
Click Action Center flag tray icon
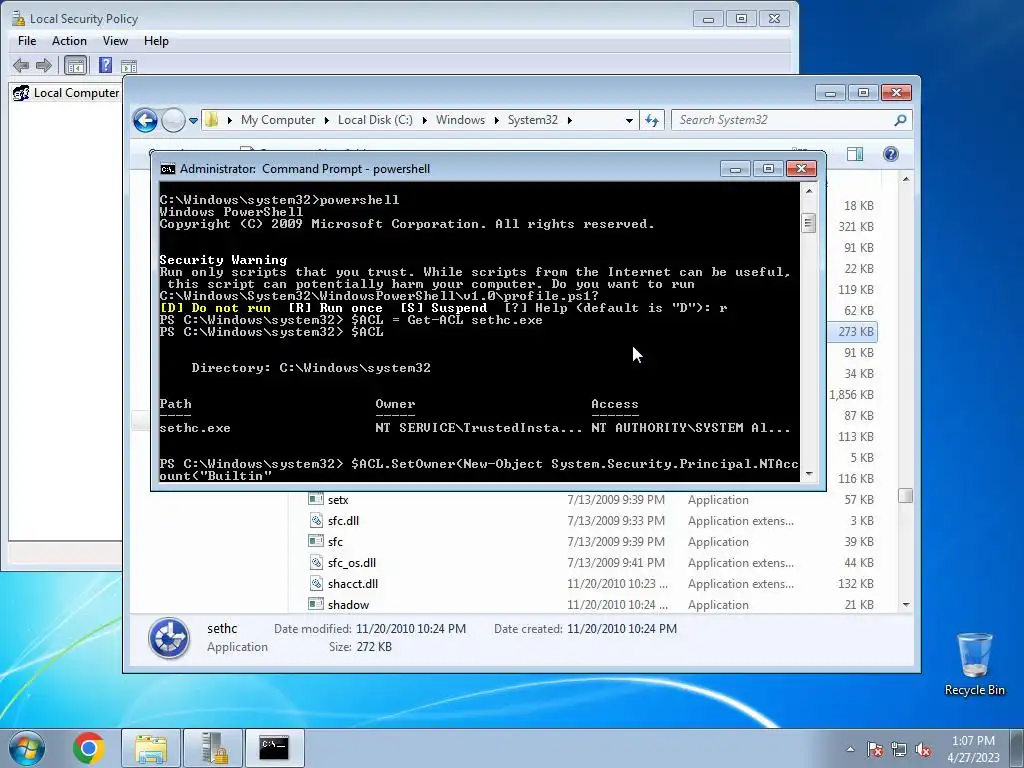(874, 749)
